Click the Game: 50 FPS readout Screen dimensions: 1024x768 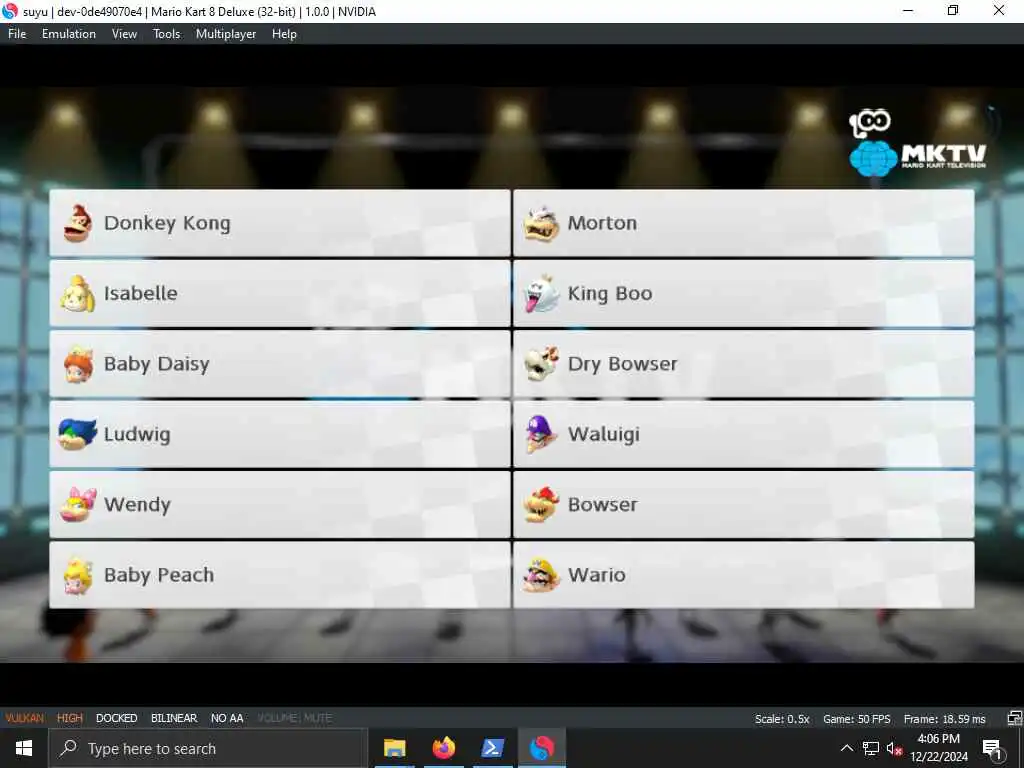coord(857,719)
